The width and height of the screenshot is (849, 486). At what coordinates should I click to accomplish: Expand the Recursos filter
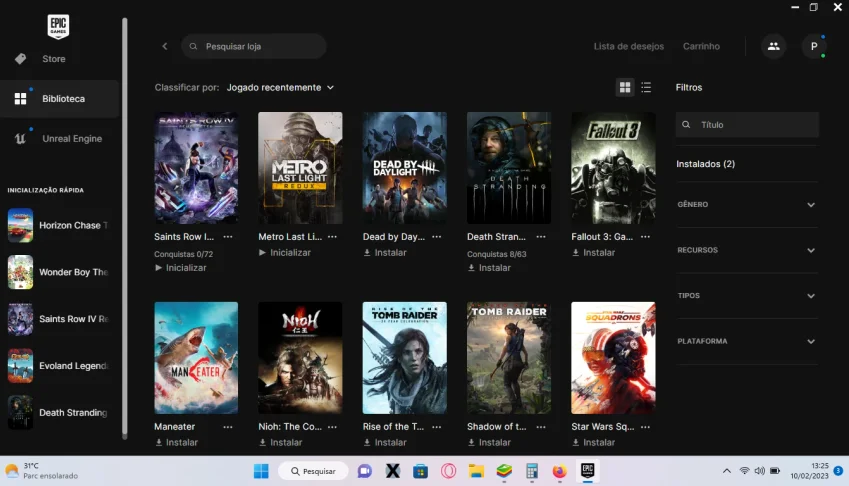tap(747, 250)
